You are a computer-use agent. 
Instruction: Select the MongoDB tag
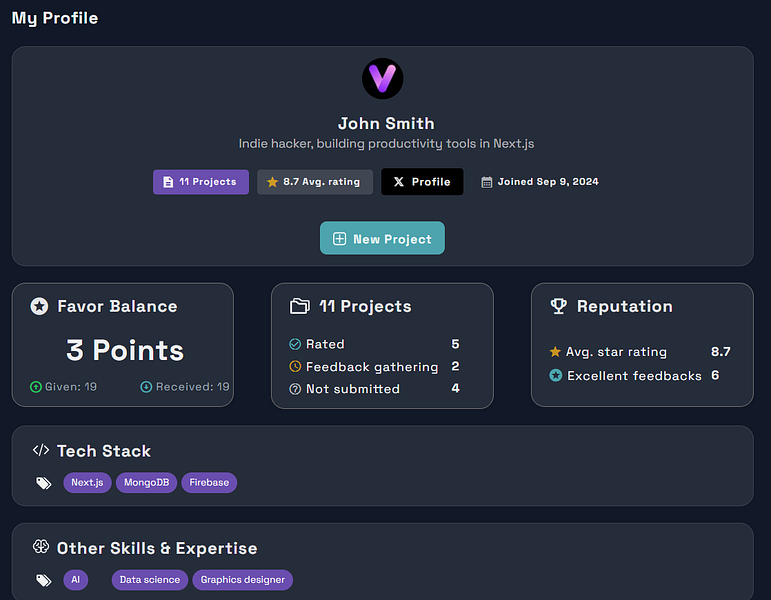tap(147, 482)
